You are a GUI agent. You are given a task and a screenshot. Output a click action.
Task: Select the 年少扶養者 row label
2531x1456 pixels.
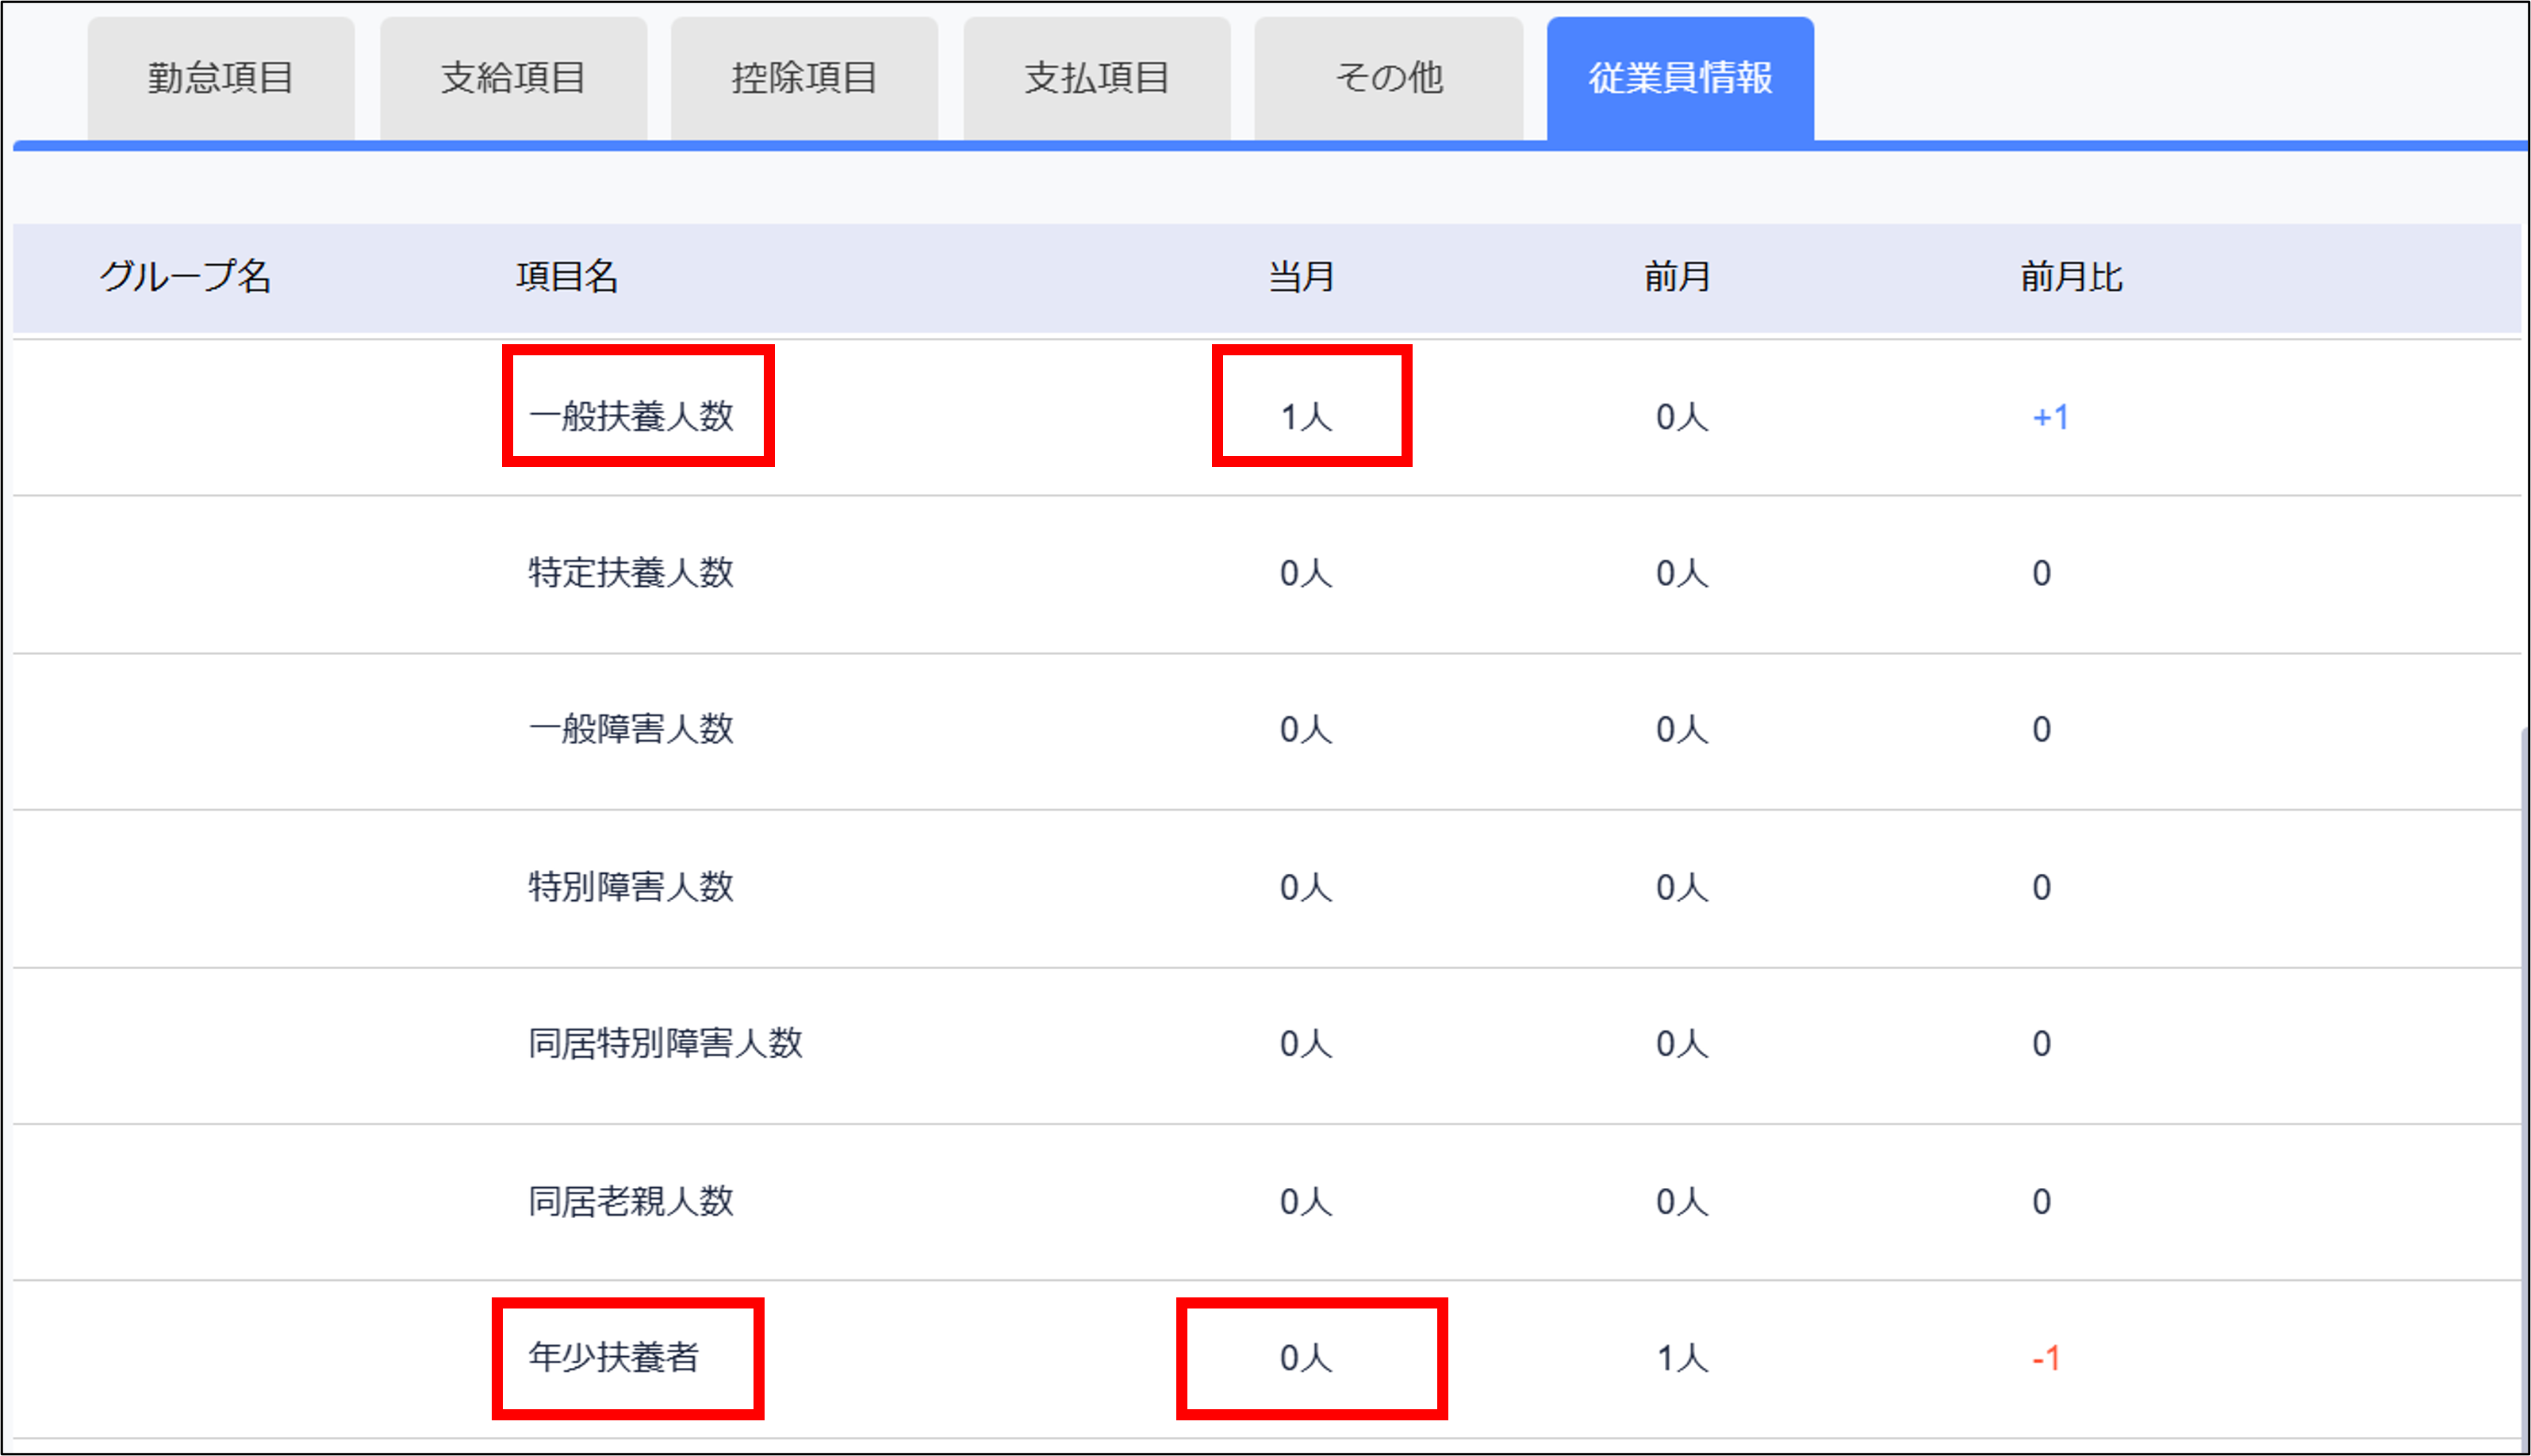click(614, 1357)
